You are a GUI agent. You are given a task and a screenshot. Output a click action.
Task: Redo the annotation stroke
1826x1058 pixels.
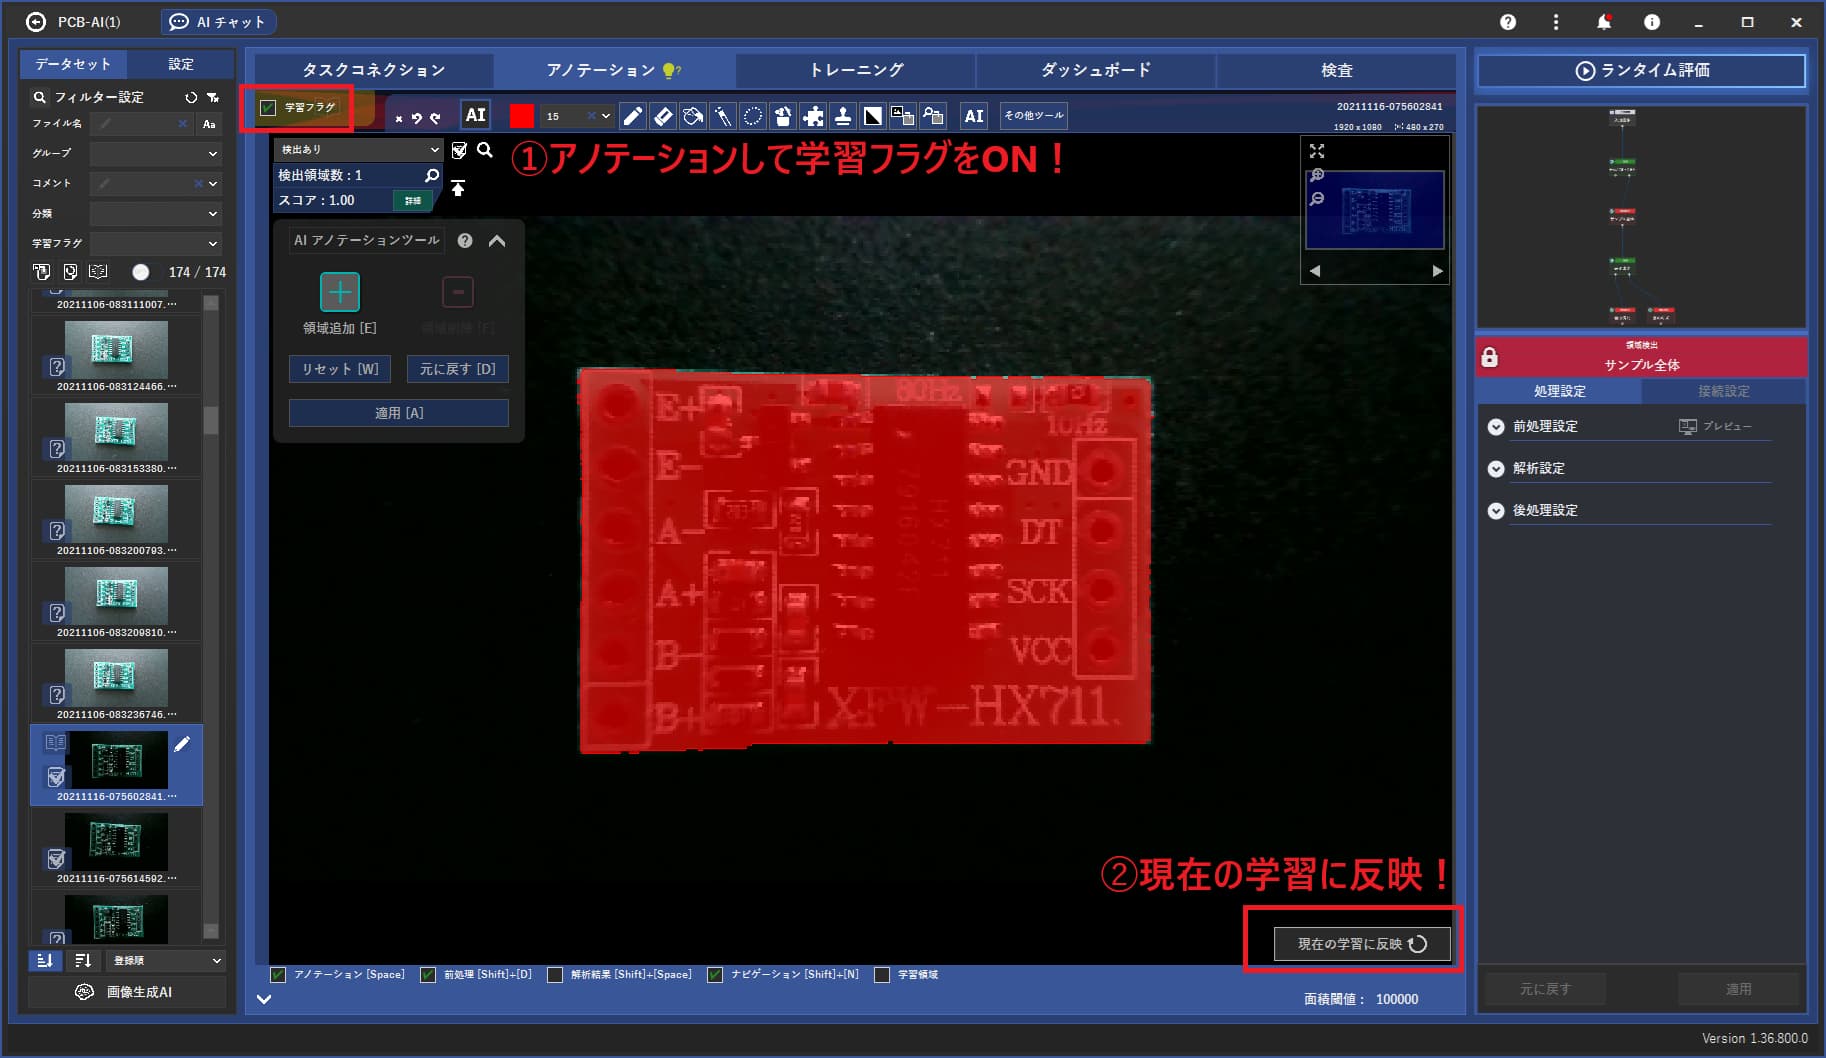click(x=435, y=118)
